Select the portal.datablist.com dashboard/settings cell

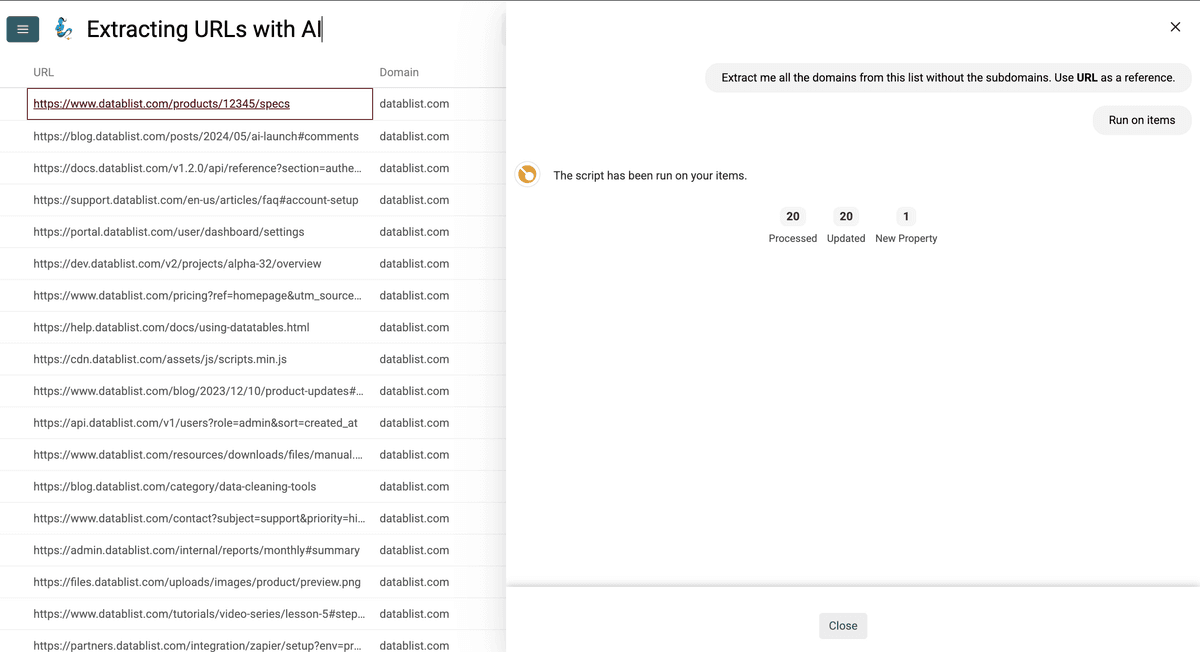200,232
